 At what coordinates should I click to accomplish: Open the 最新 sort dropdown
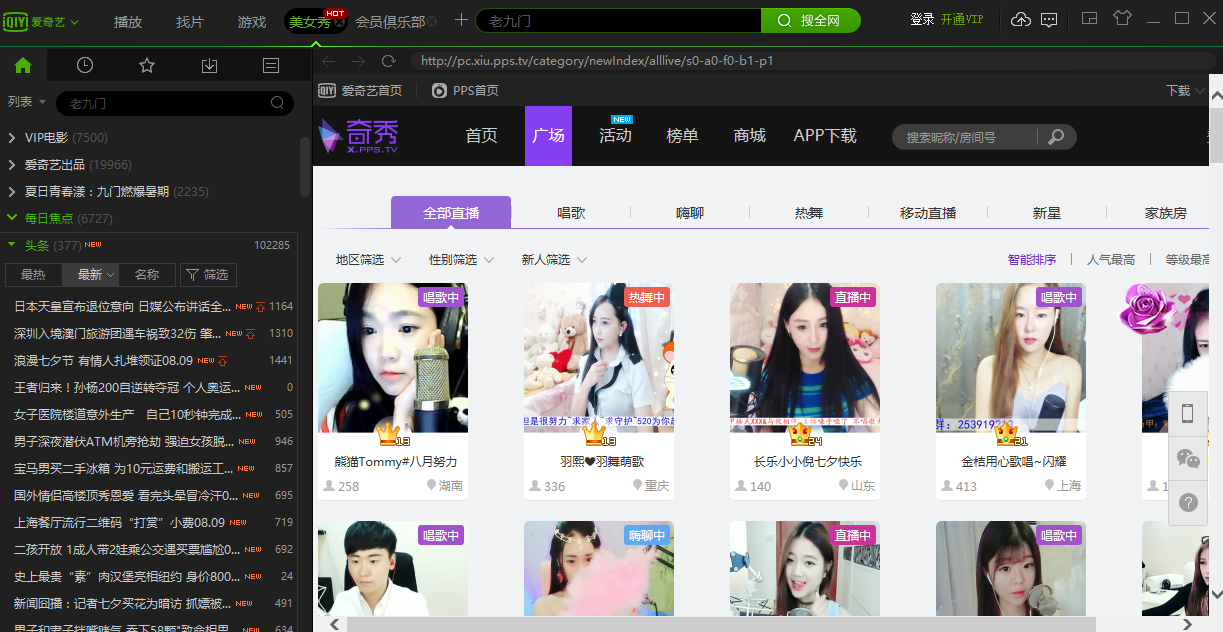(x=91, y=274)
